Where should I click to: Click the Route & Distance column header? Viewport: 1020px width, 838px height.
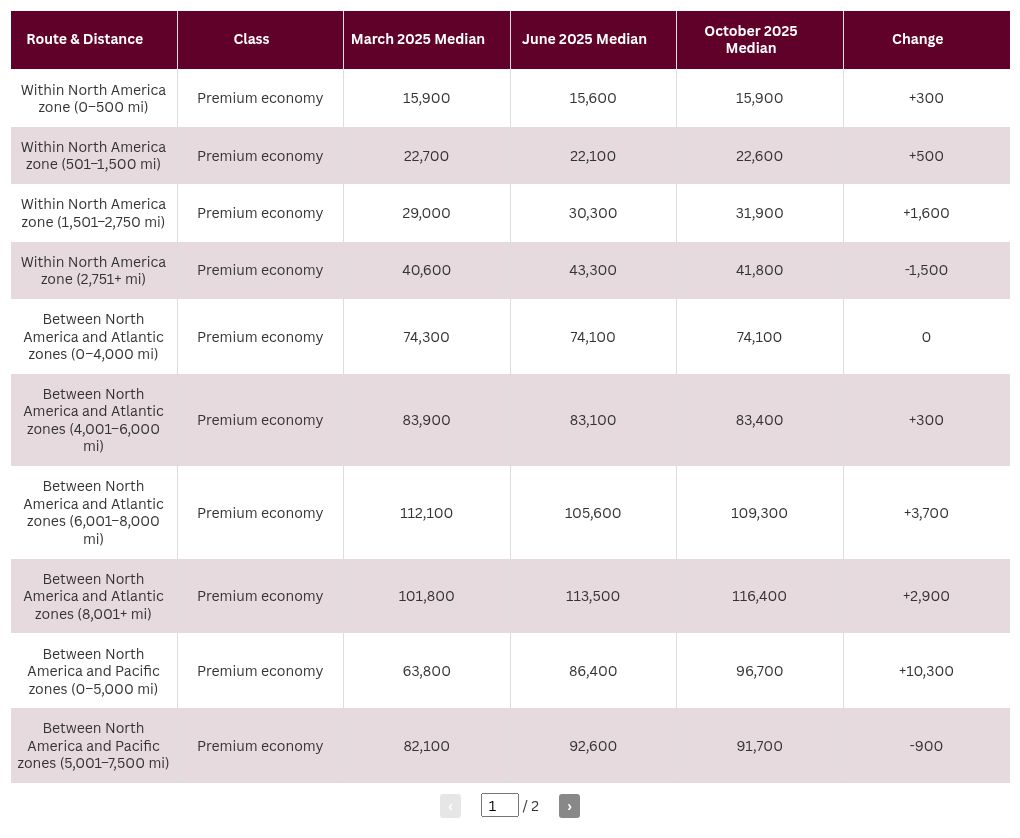85,39
